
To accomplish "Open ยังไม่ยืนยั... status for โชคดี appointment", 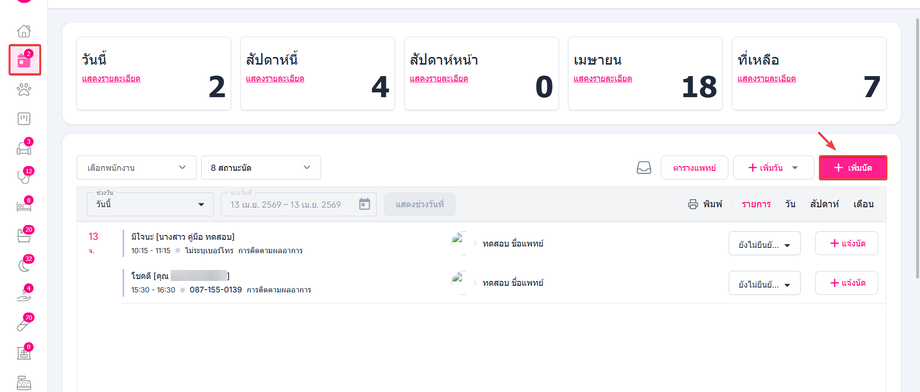I will tap(765, 283).
